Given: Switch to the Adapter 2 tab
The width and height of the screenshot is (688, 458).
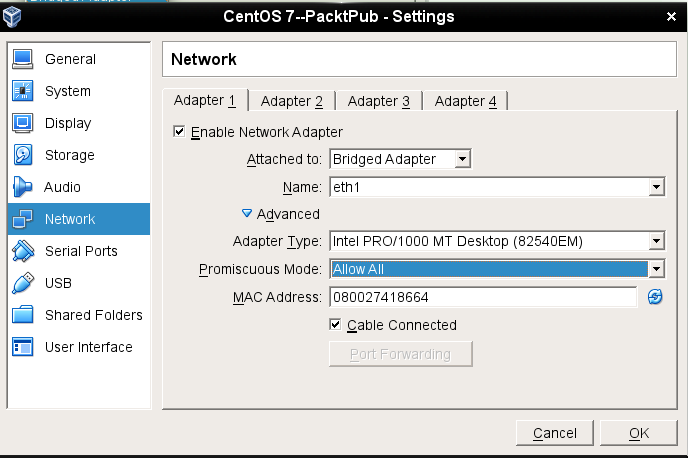Looking at the screenshot, I should (x=291, y=101).
